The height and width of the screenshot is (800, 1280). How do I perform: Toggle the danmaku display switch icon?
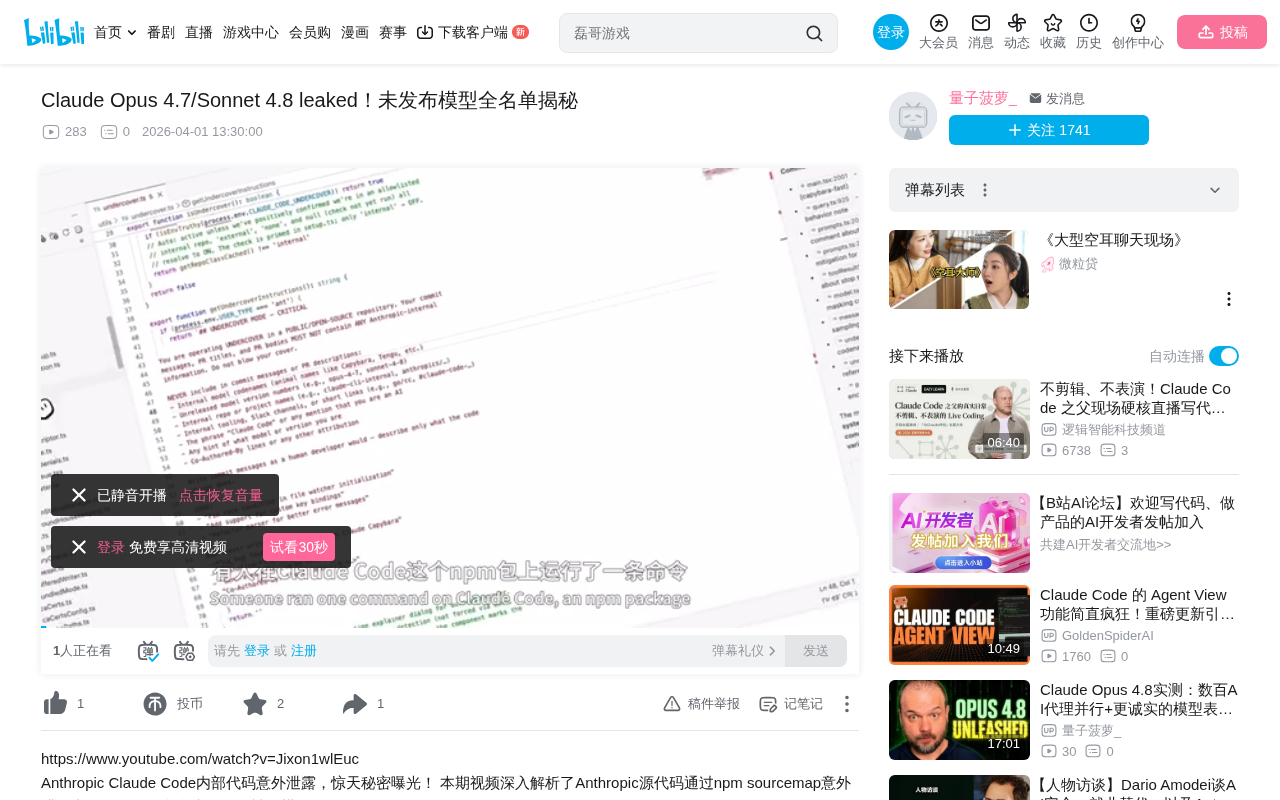pos(148,651)
